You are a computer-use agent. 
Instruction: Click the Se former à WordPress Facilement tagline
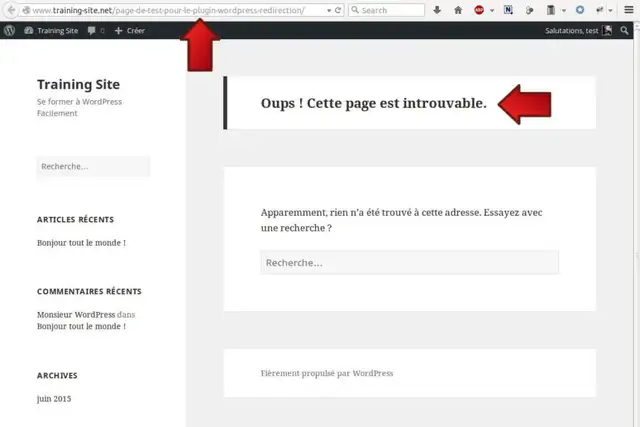point(80,107)
